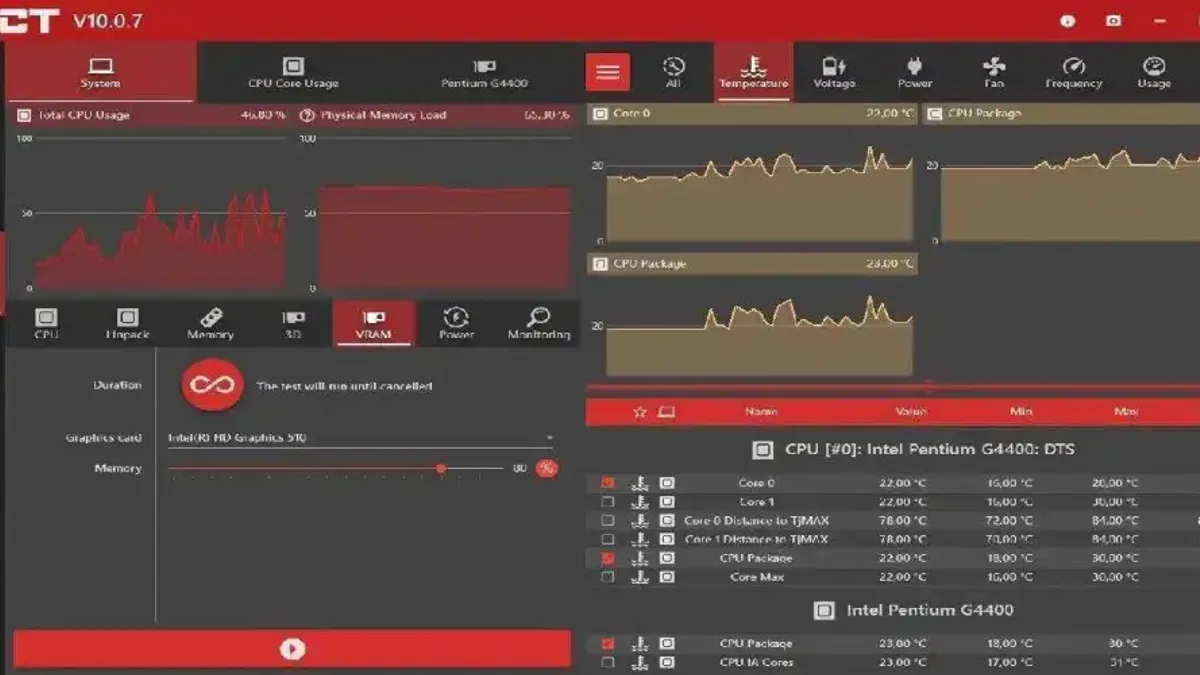Choose the Memory test icon

pyautogui.click(x=210, y=317)
